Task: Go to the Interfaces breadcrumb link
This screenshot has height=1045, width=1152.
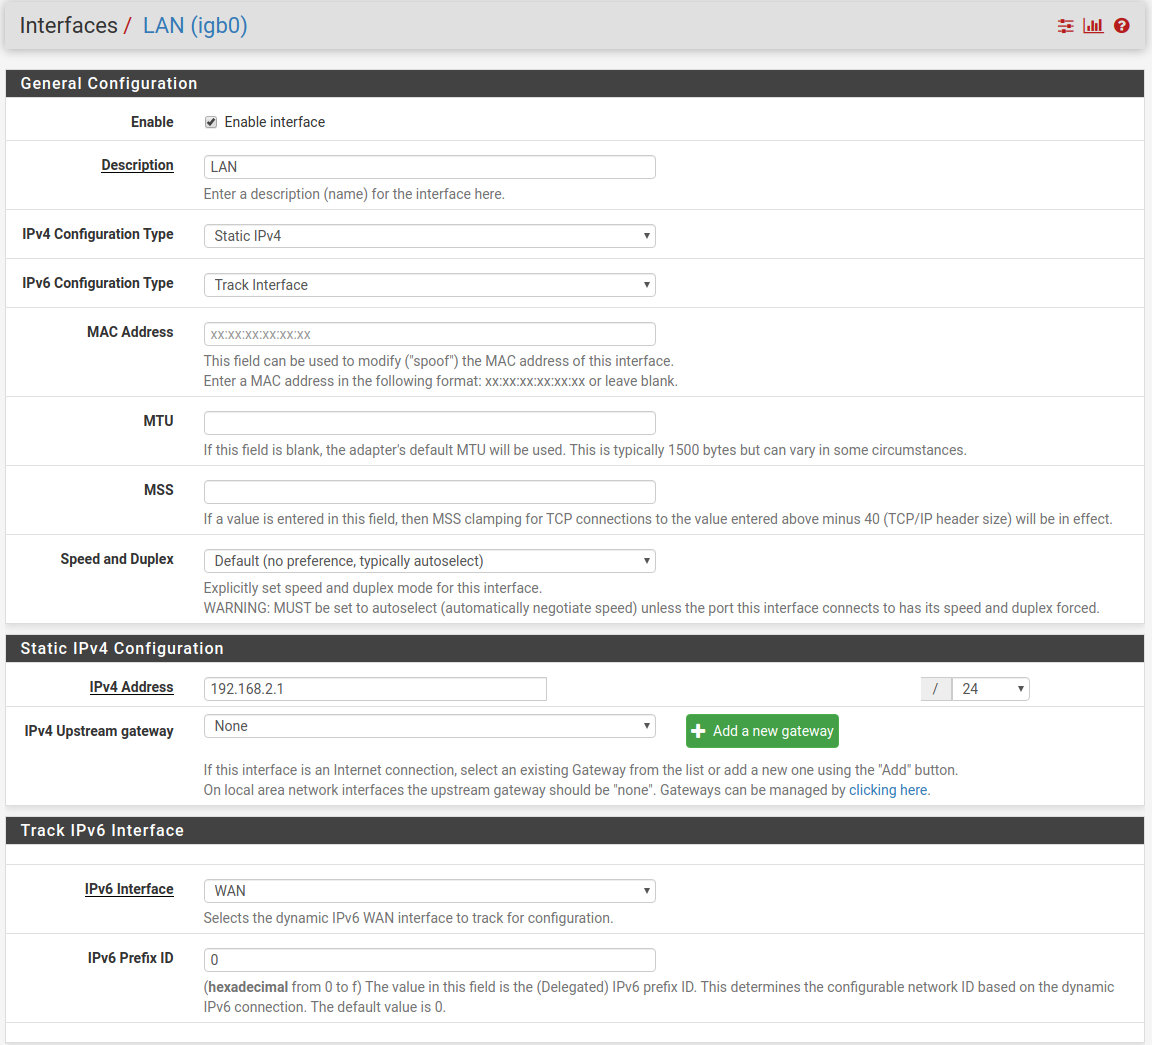Action: 68,26
